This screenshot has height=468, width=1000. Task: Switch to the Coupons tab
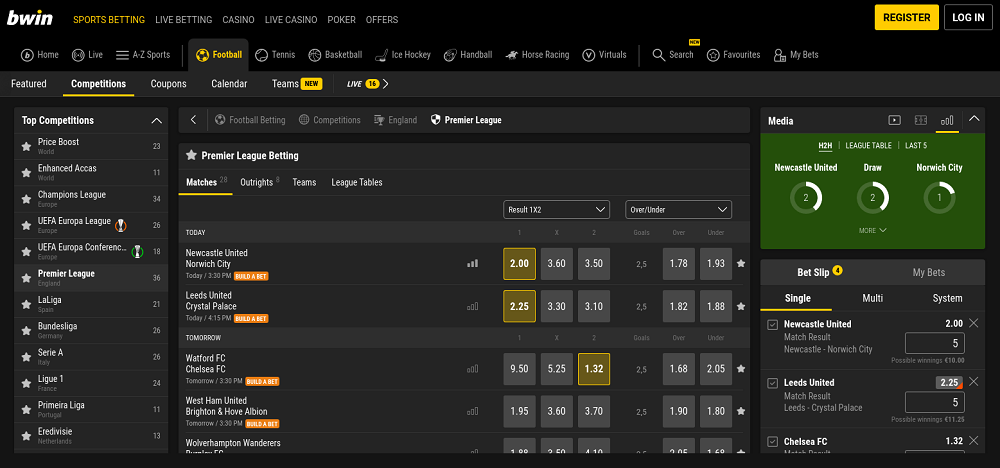pyautogui.click(x=168, y=84)
